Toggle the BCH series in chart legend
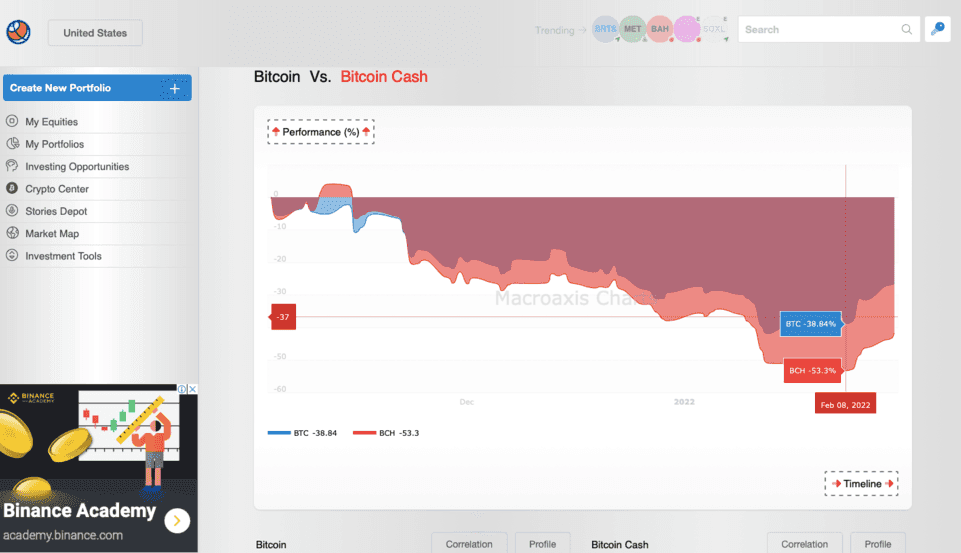This screenshot has width=961, height=553. coord(385,433)
